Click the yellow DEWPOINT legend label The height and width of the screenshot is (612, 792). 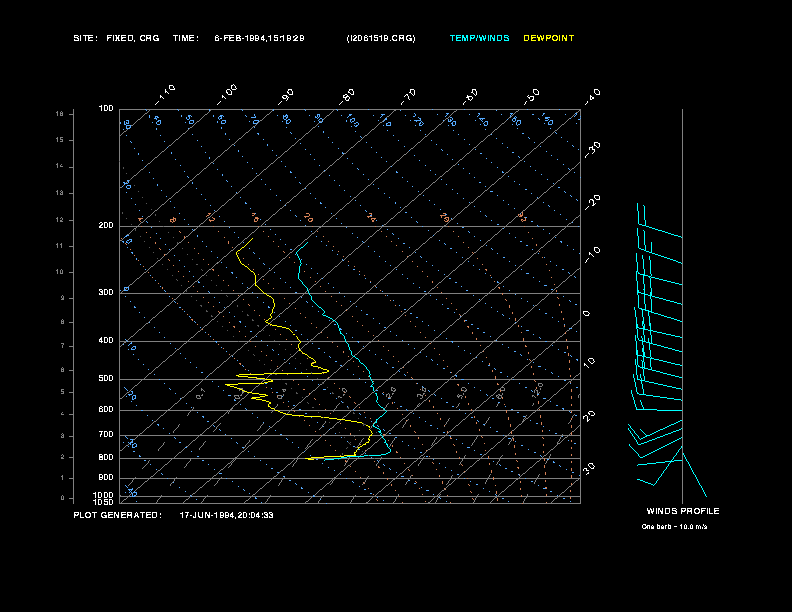(549, 38)
